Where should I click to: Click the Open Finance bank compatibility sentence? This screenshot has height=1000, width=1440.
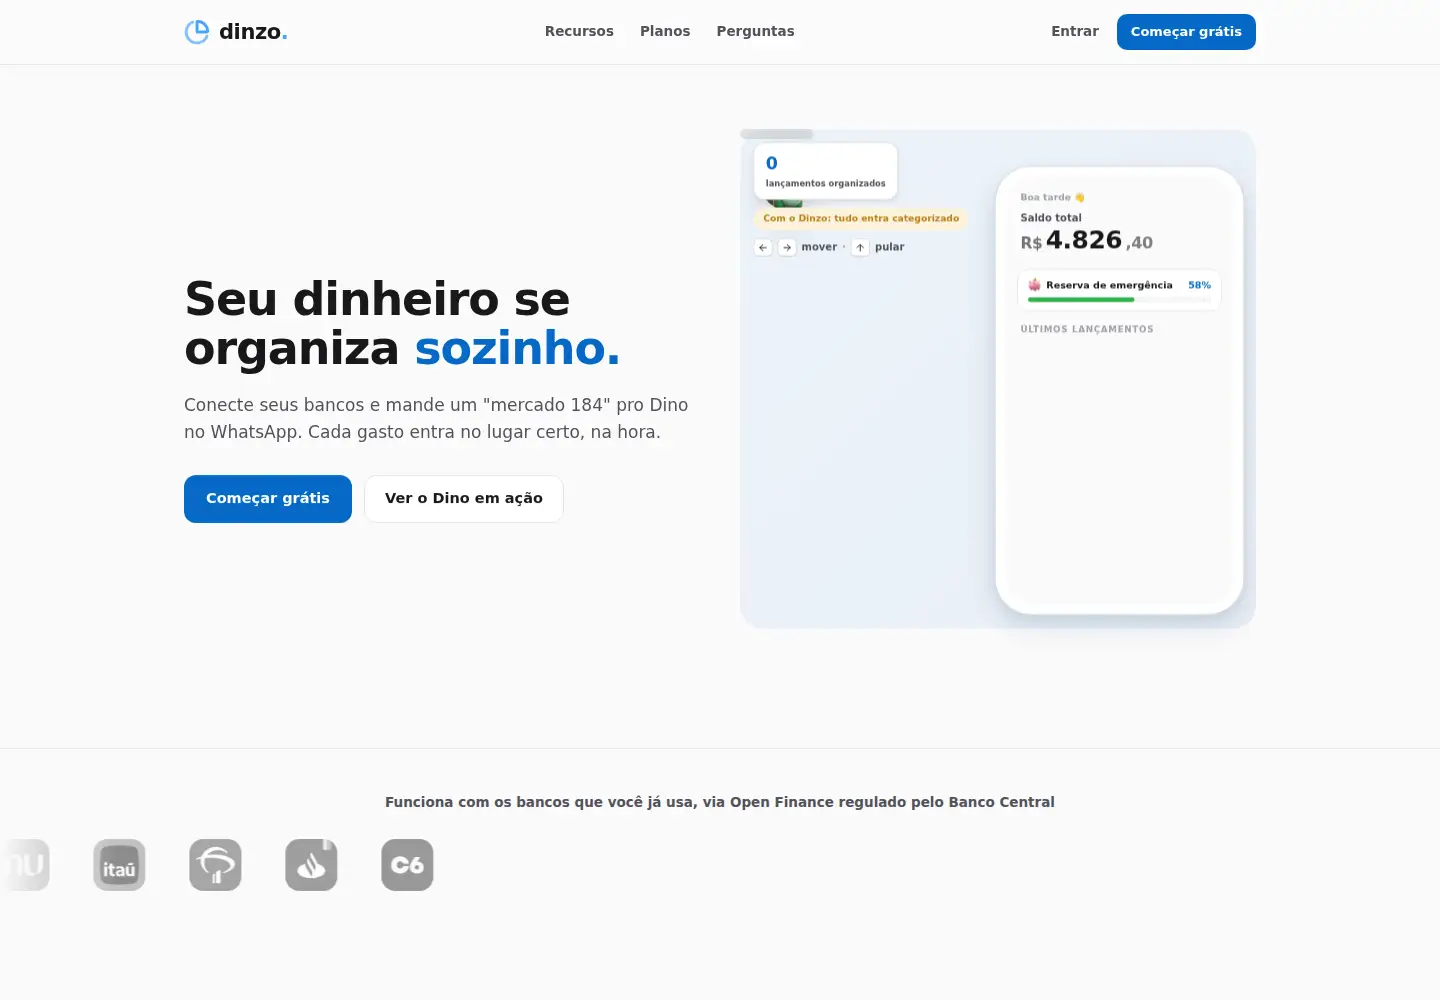(x=720, y=802)
